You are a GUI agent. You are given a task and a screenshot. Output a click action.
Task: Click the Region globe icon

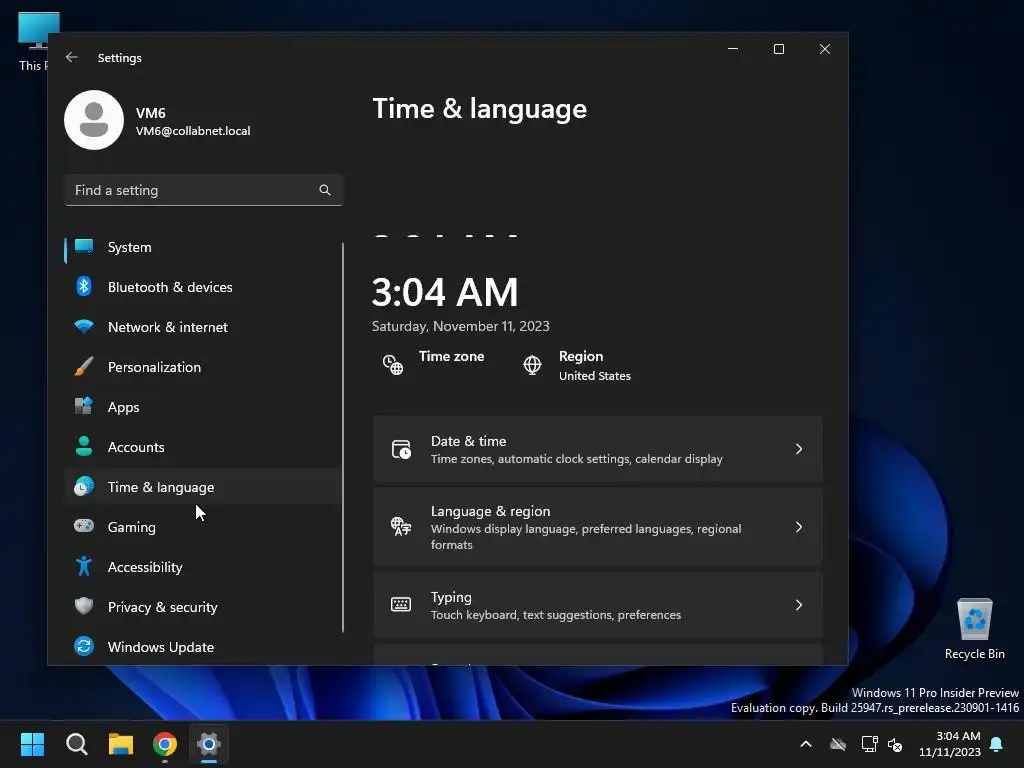pos(532,364)
